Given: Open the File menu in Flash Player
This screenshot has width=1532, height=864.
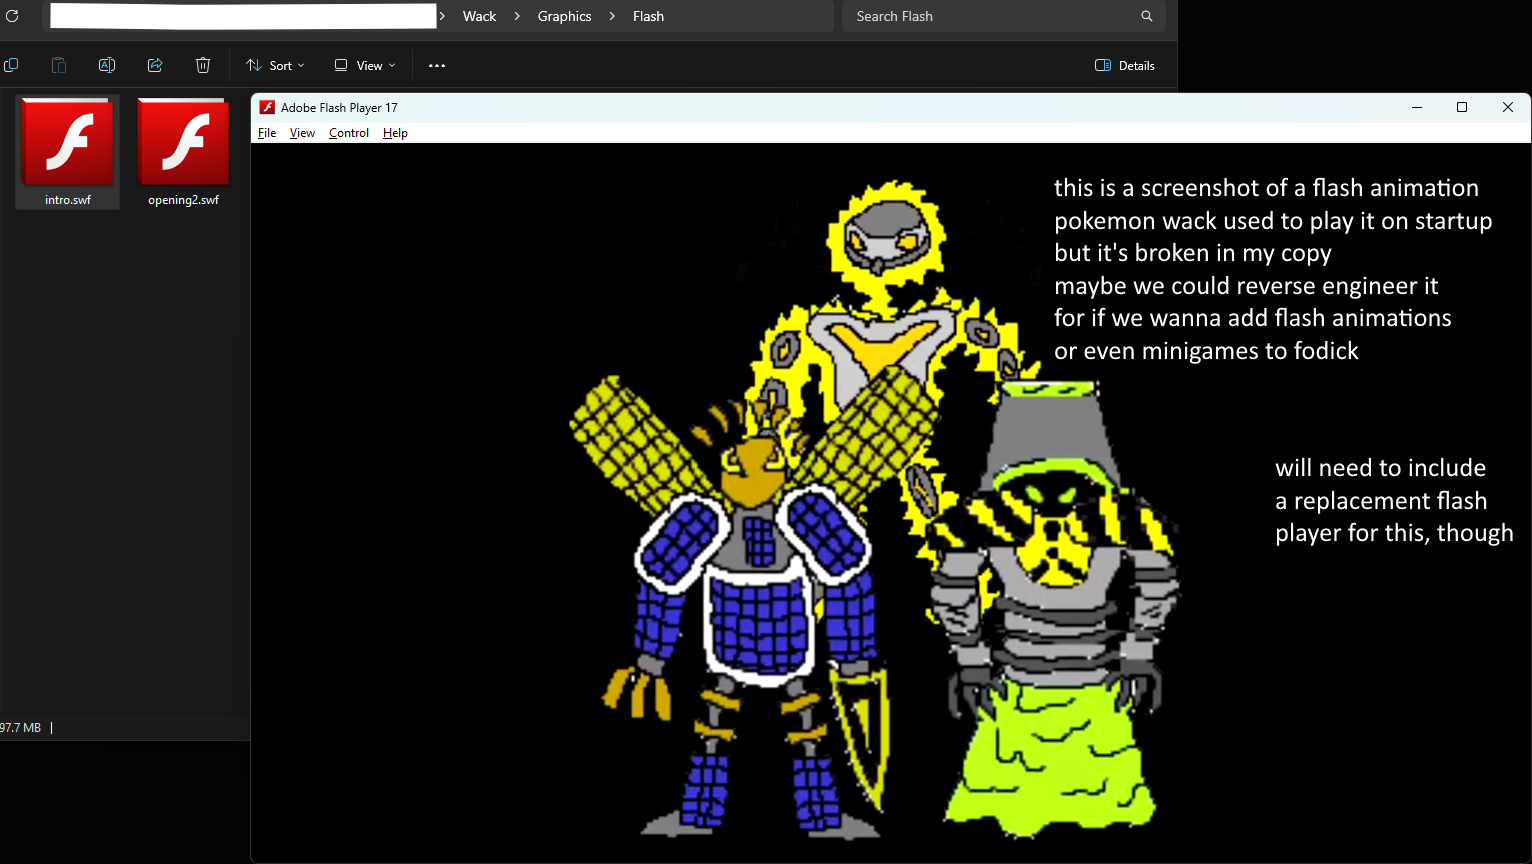Looking at the screenshot, I should point(267,133).
